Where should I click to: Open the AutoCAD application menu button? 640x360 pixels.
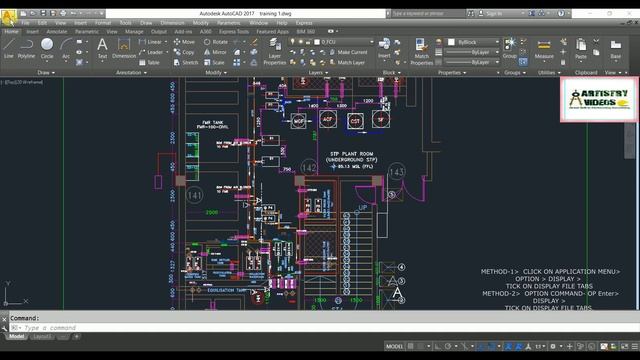click(x=9, y=17)
